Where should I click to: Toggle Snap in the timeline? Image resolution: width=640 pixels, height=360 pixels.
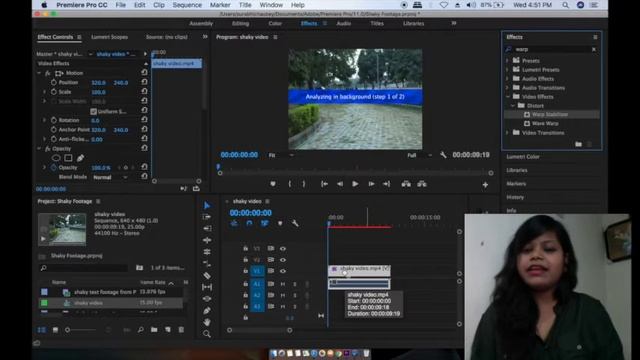click(x=249, y=223)
